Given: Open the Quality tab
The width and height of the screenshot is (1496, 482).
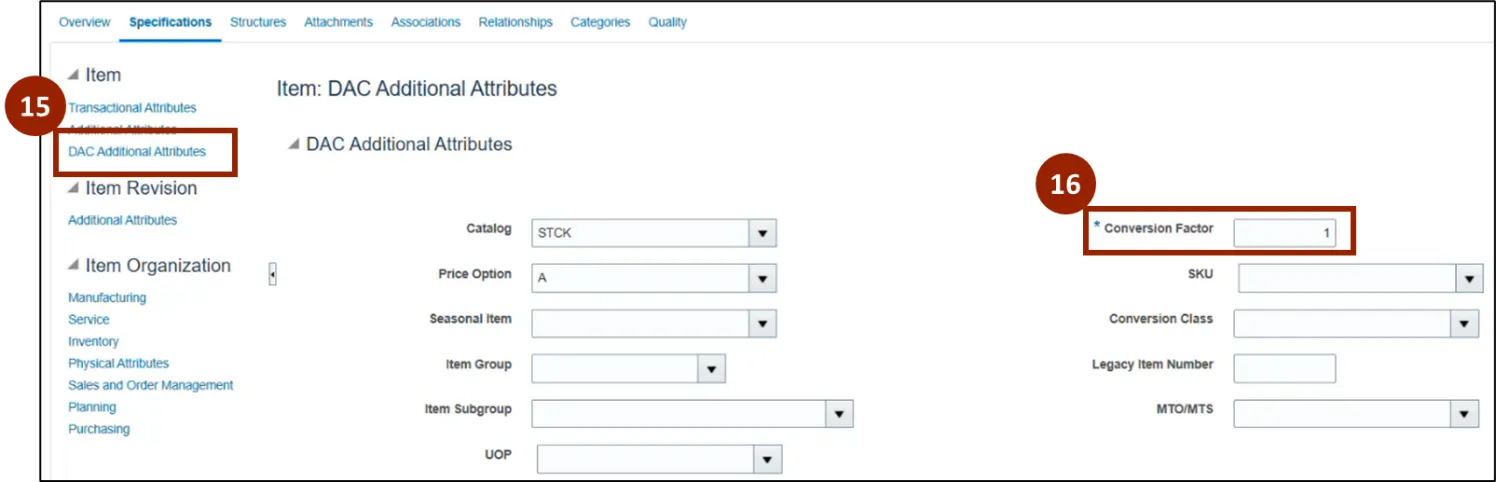Looking at the screenshot, I should point(667,22).
